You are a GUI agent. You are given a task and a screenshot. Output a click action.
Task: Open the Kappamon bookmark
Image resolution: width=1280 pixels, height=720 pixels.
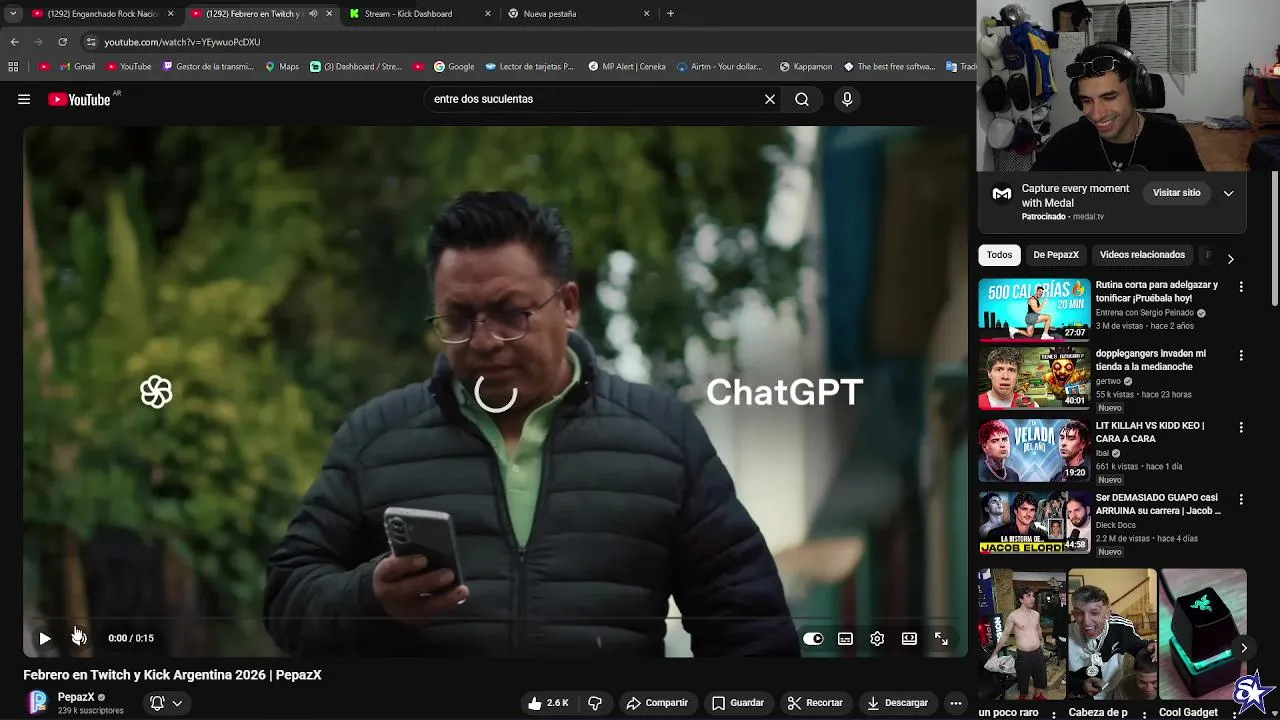pos(805,67)
